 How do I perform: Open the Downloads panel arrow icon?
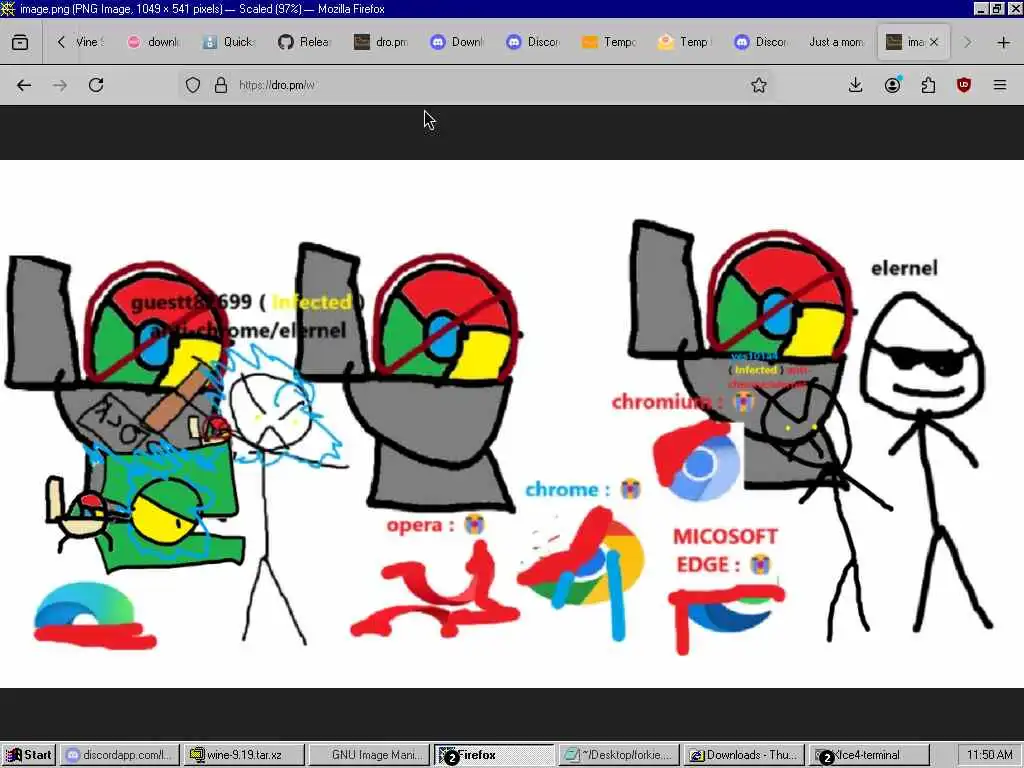856,85
